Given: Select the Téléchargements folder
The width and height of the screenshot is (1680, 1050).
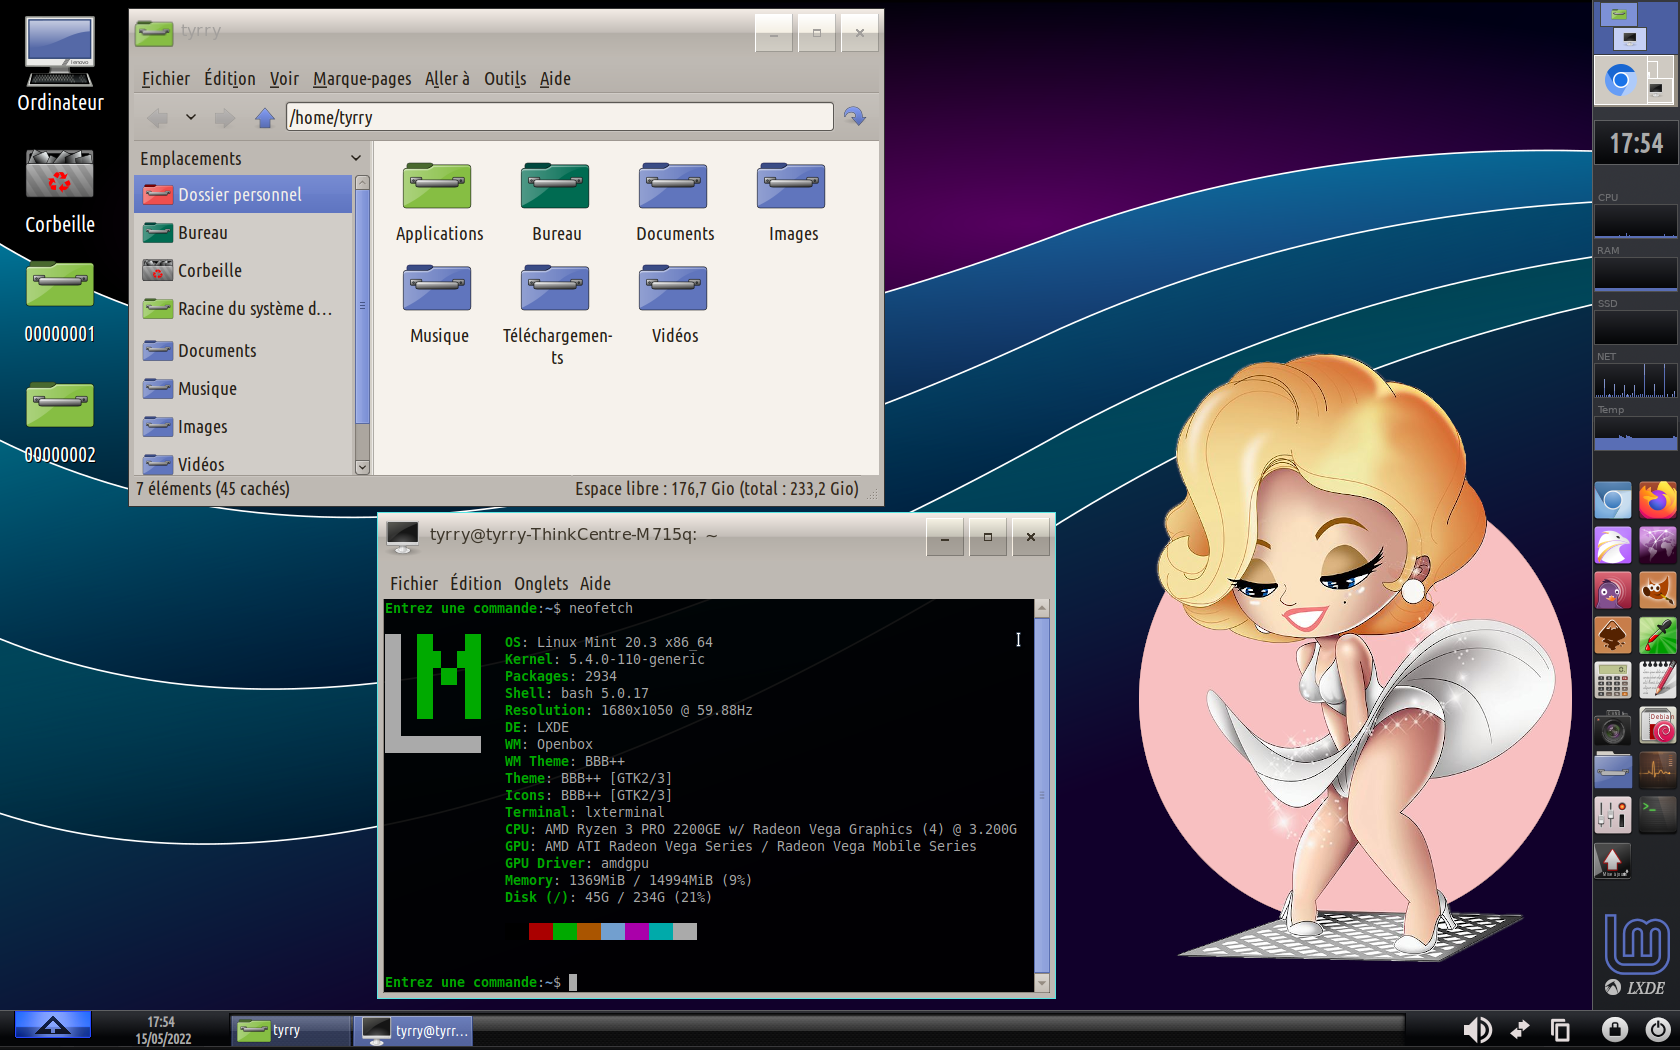Looking at the screenshot, I should point(557,315).
